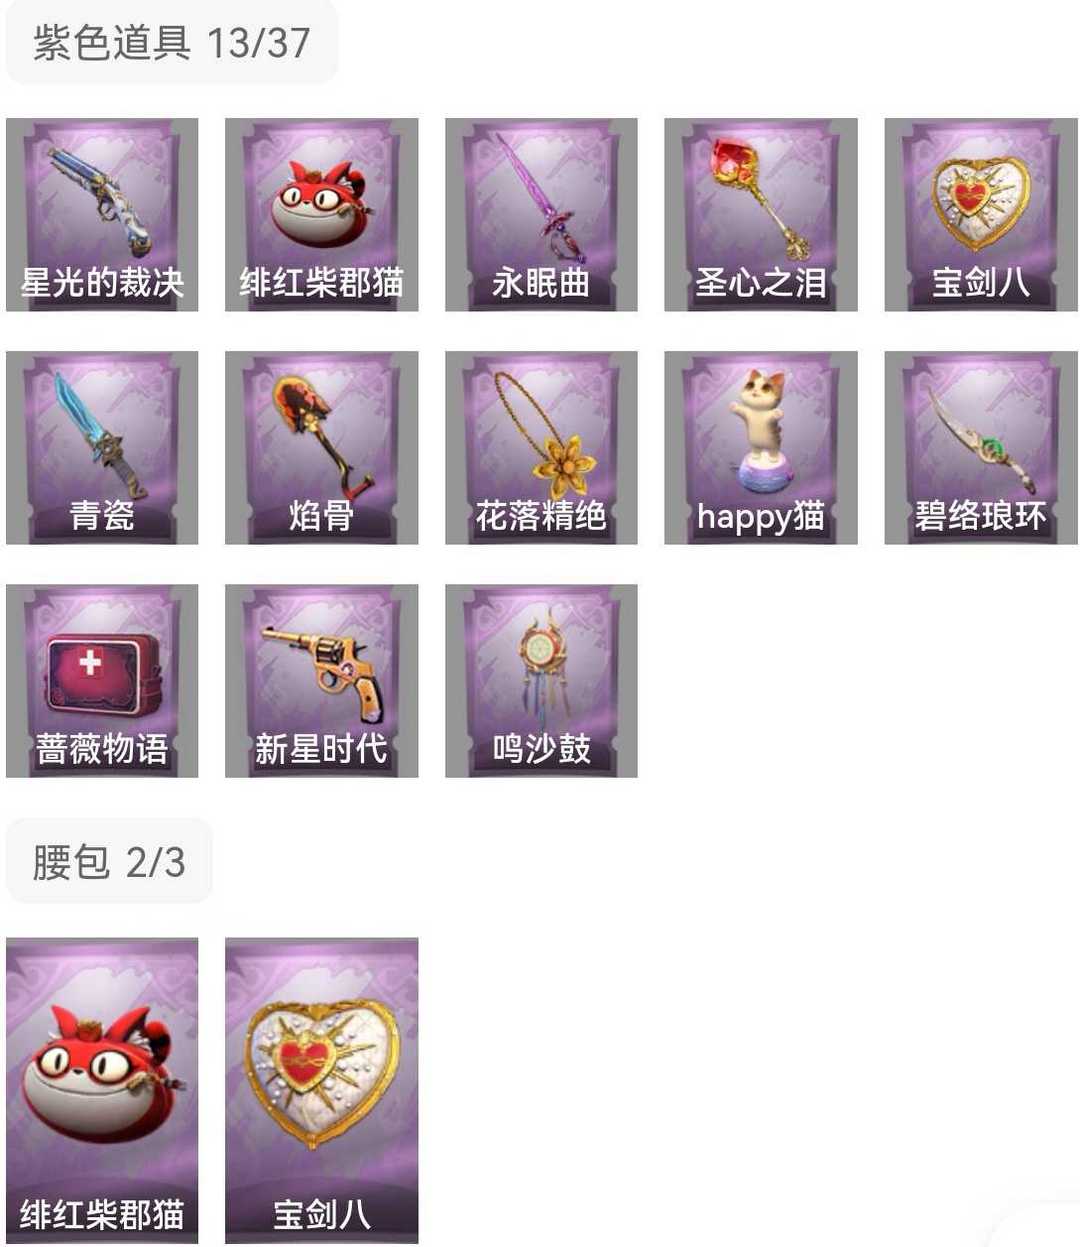Select the 星光的裁决 gun item
This screenshot has width=1080, height=1247.
tap(102, 215)
